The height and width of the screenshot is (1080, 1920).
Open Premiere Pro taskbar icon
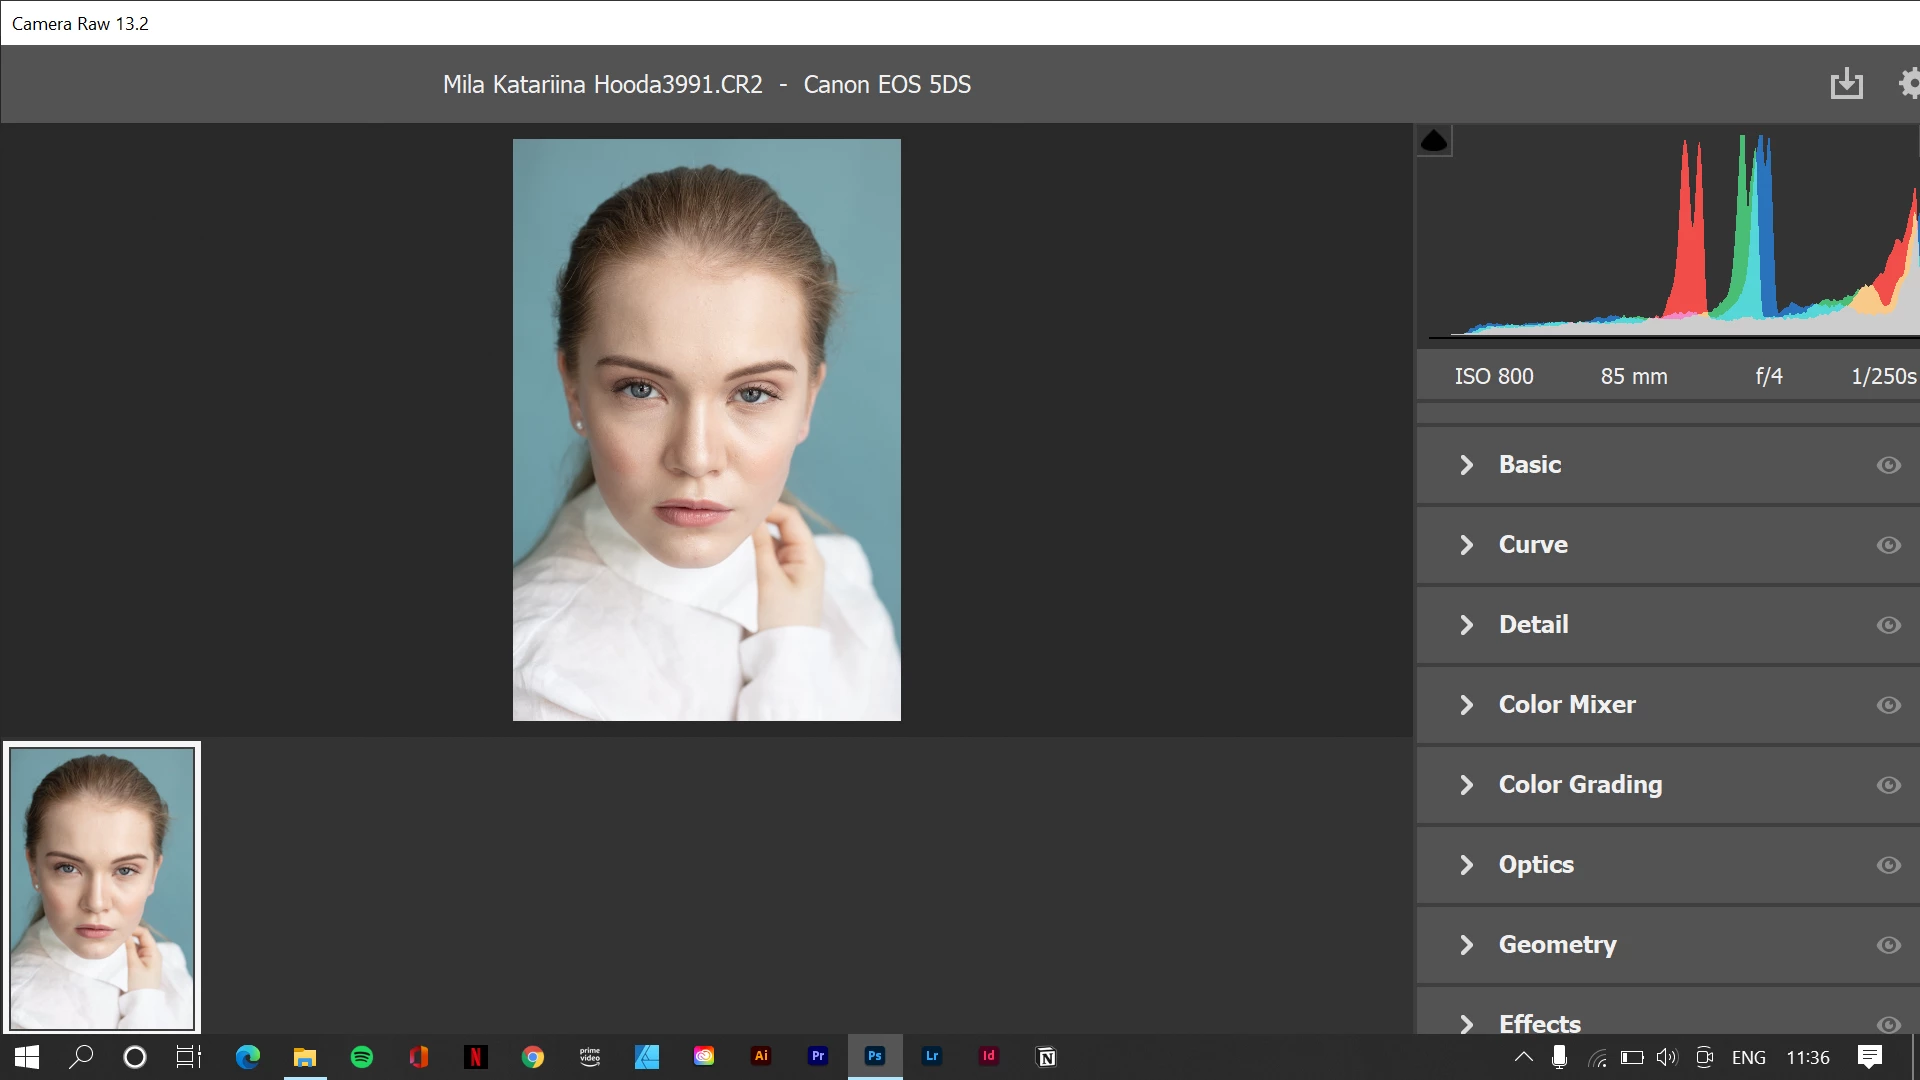pyautogui.click(x=818, y=1056)
